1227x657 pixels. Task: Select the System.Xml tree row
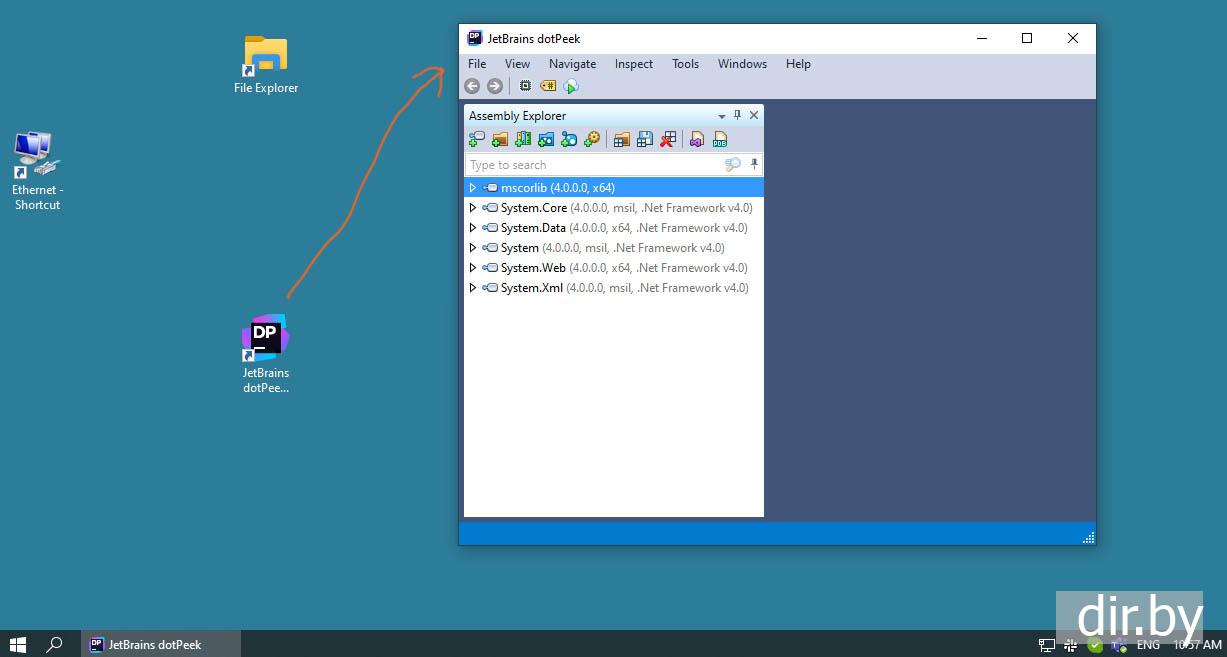point(614,288)
